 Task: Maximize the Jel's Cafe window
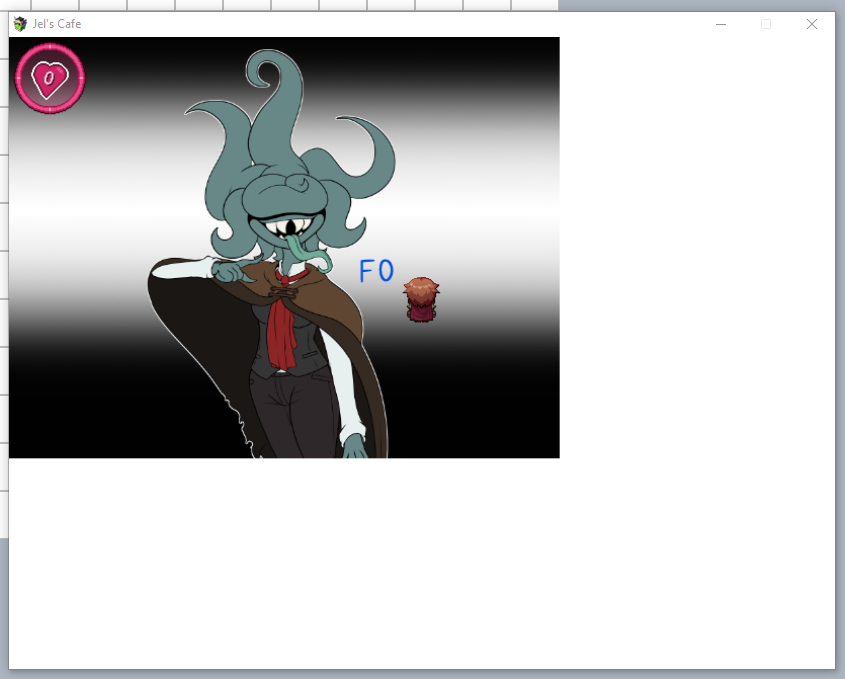[766, 24]
